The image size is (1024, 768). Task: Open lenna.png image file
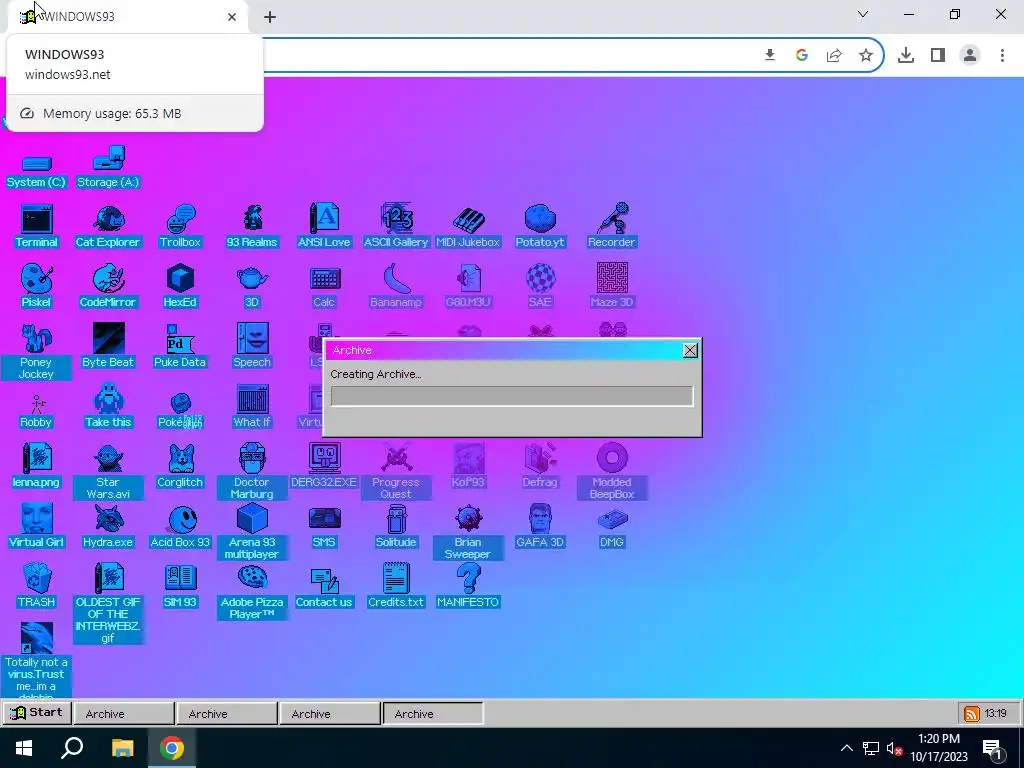coord(37,466)
